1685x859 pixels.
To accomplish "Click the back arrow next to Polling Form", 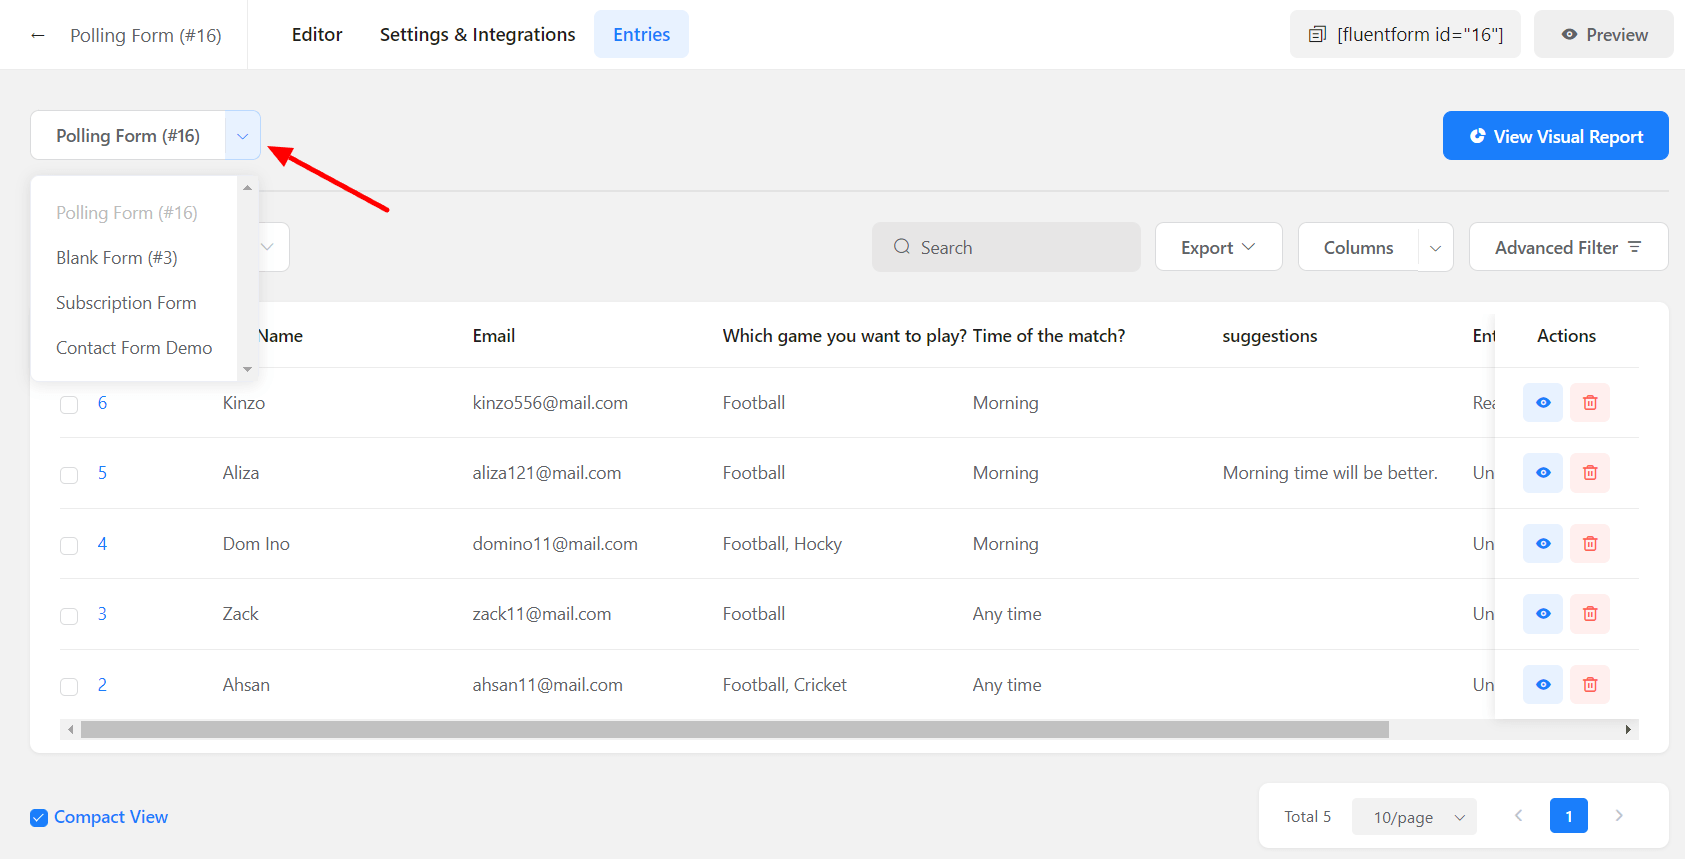I will pos(38,35).
